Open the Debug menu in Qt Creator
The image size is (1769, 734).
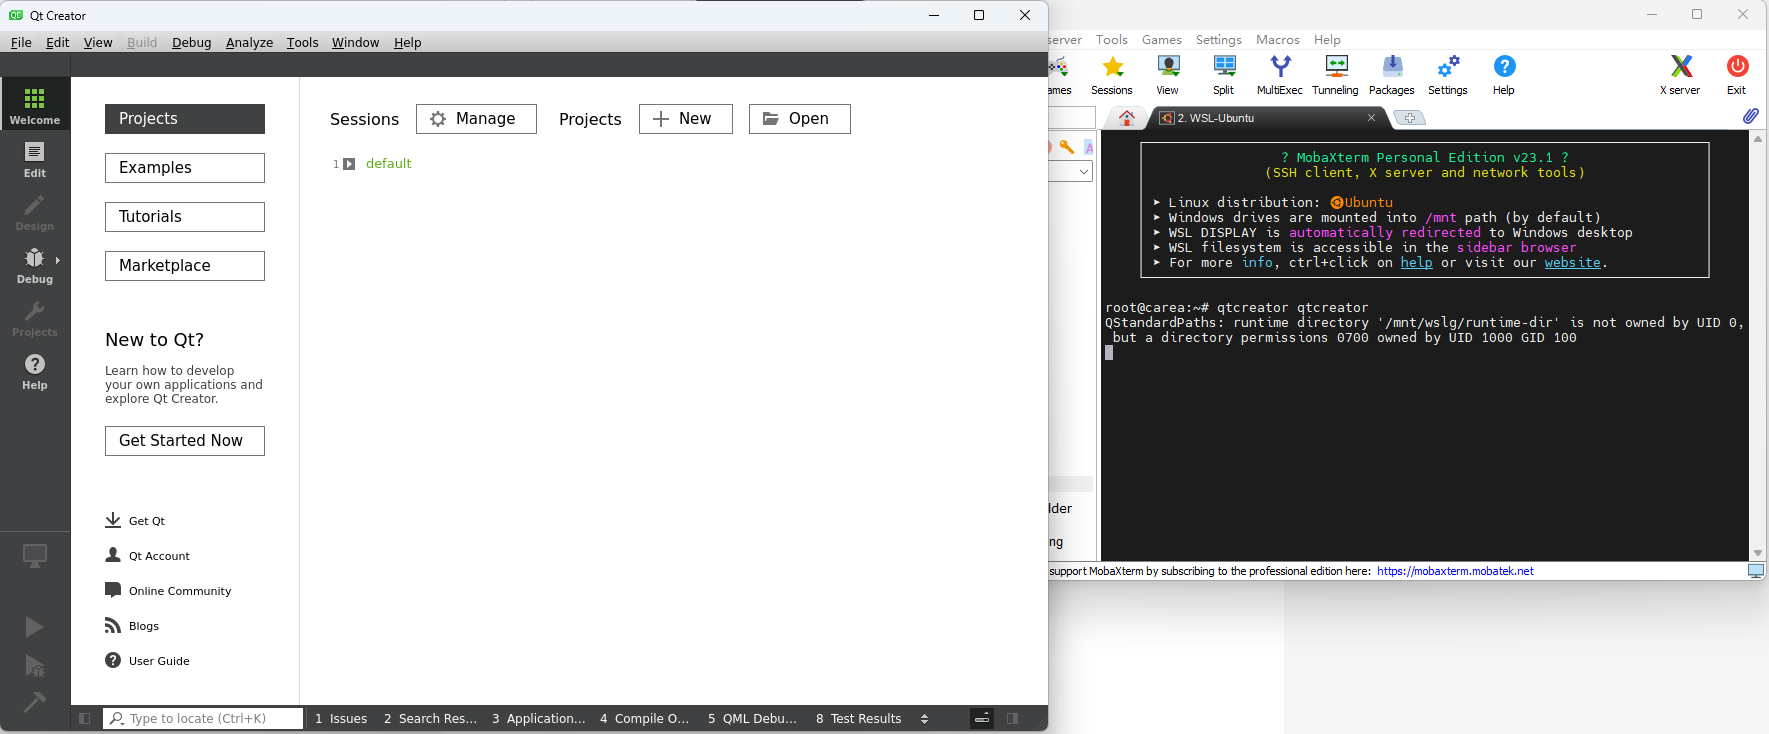pyautogui.click(x=191, y=42)
